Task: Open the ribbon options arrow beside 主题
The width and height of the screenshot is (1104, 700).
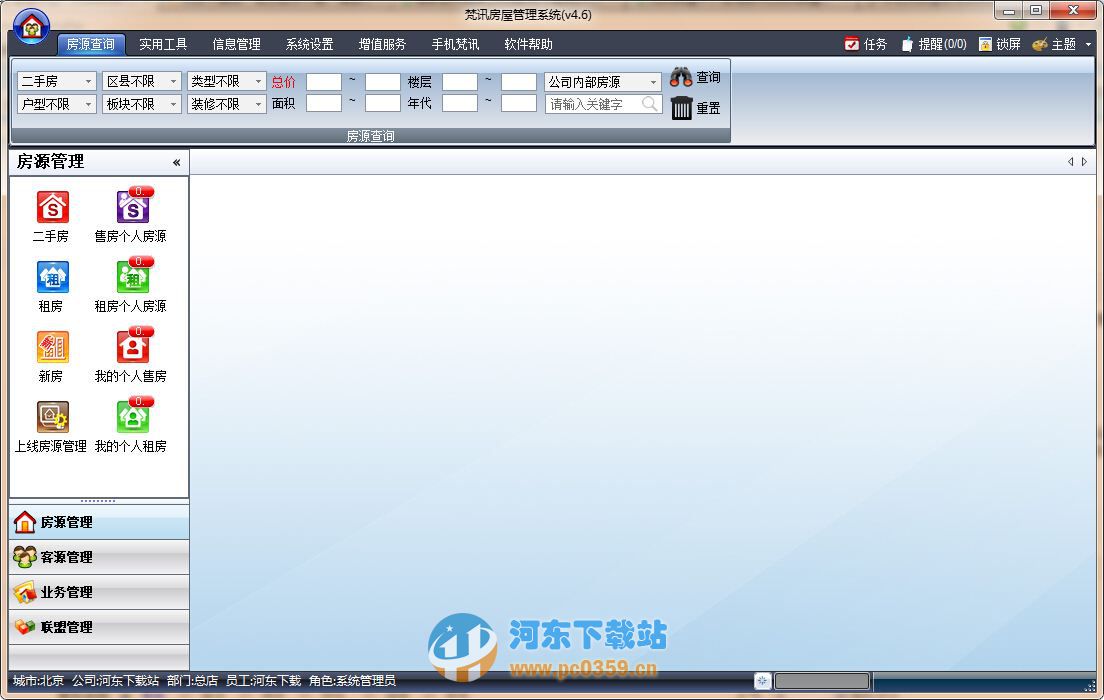Action: tap(1088, 44)
